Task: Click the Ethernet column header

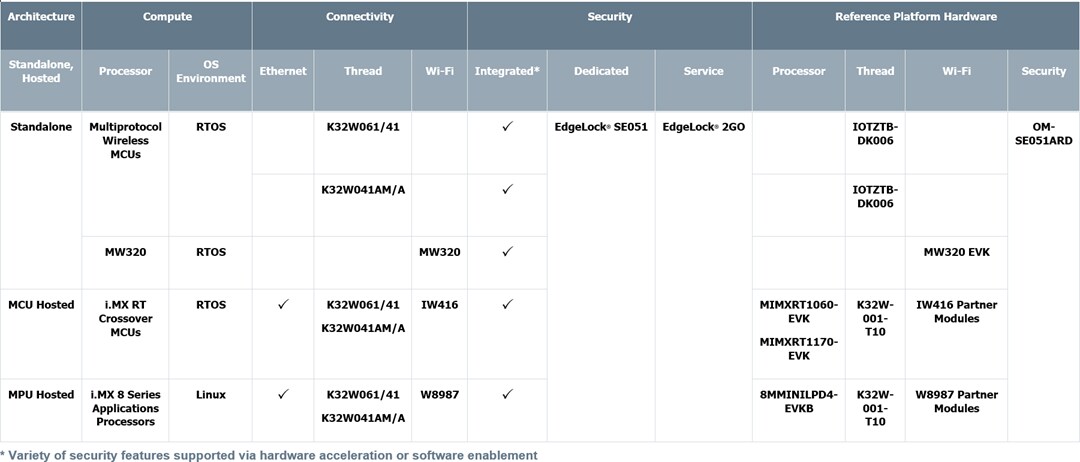Action: 283,71
